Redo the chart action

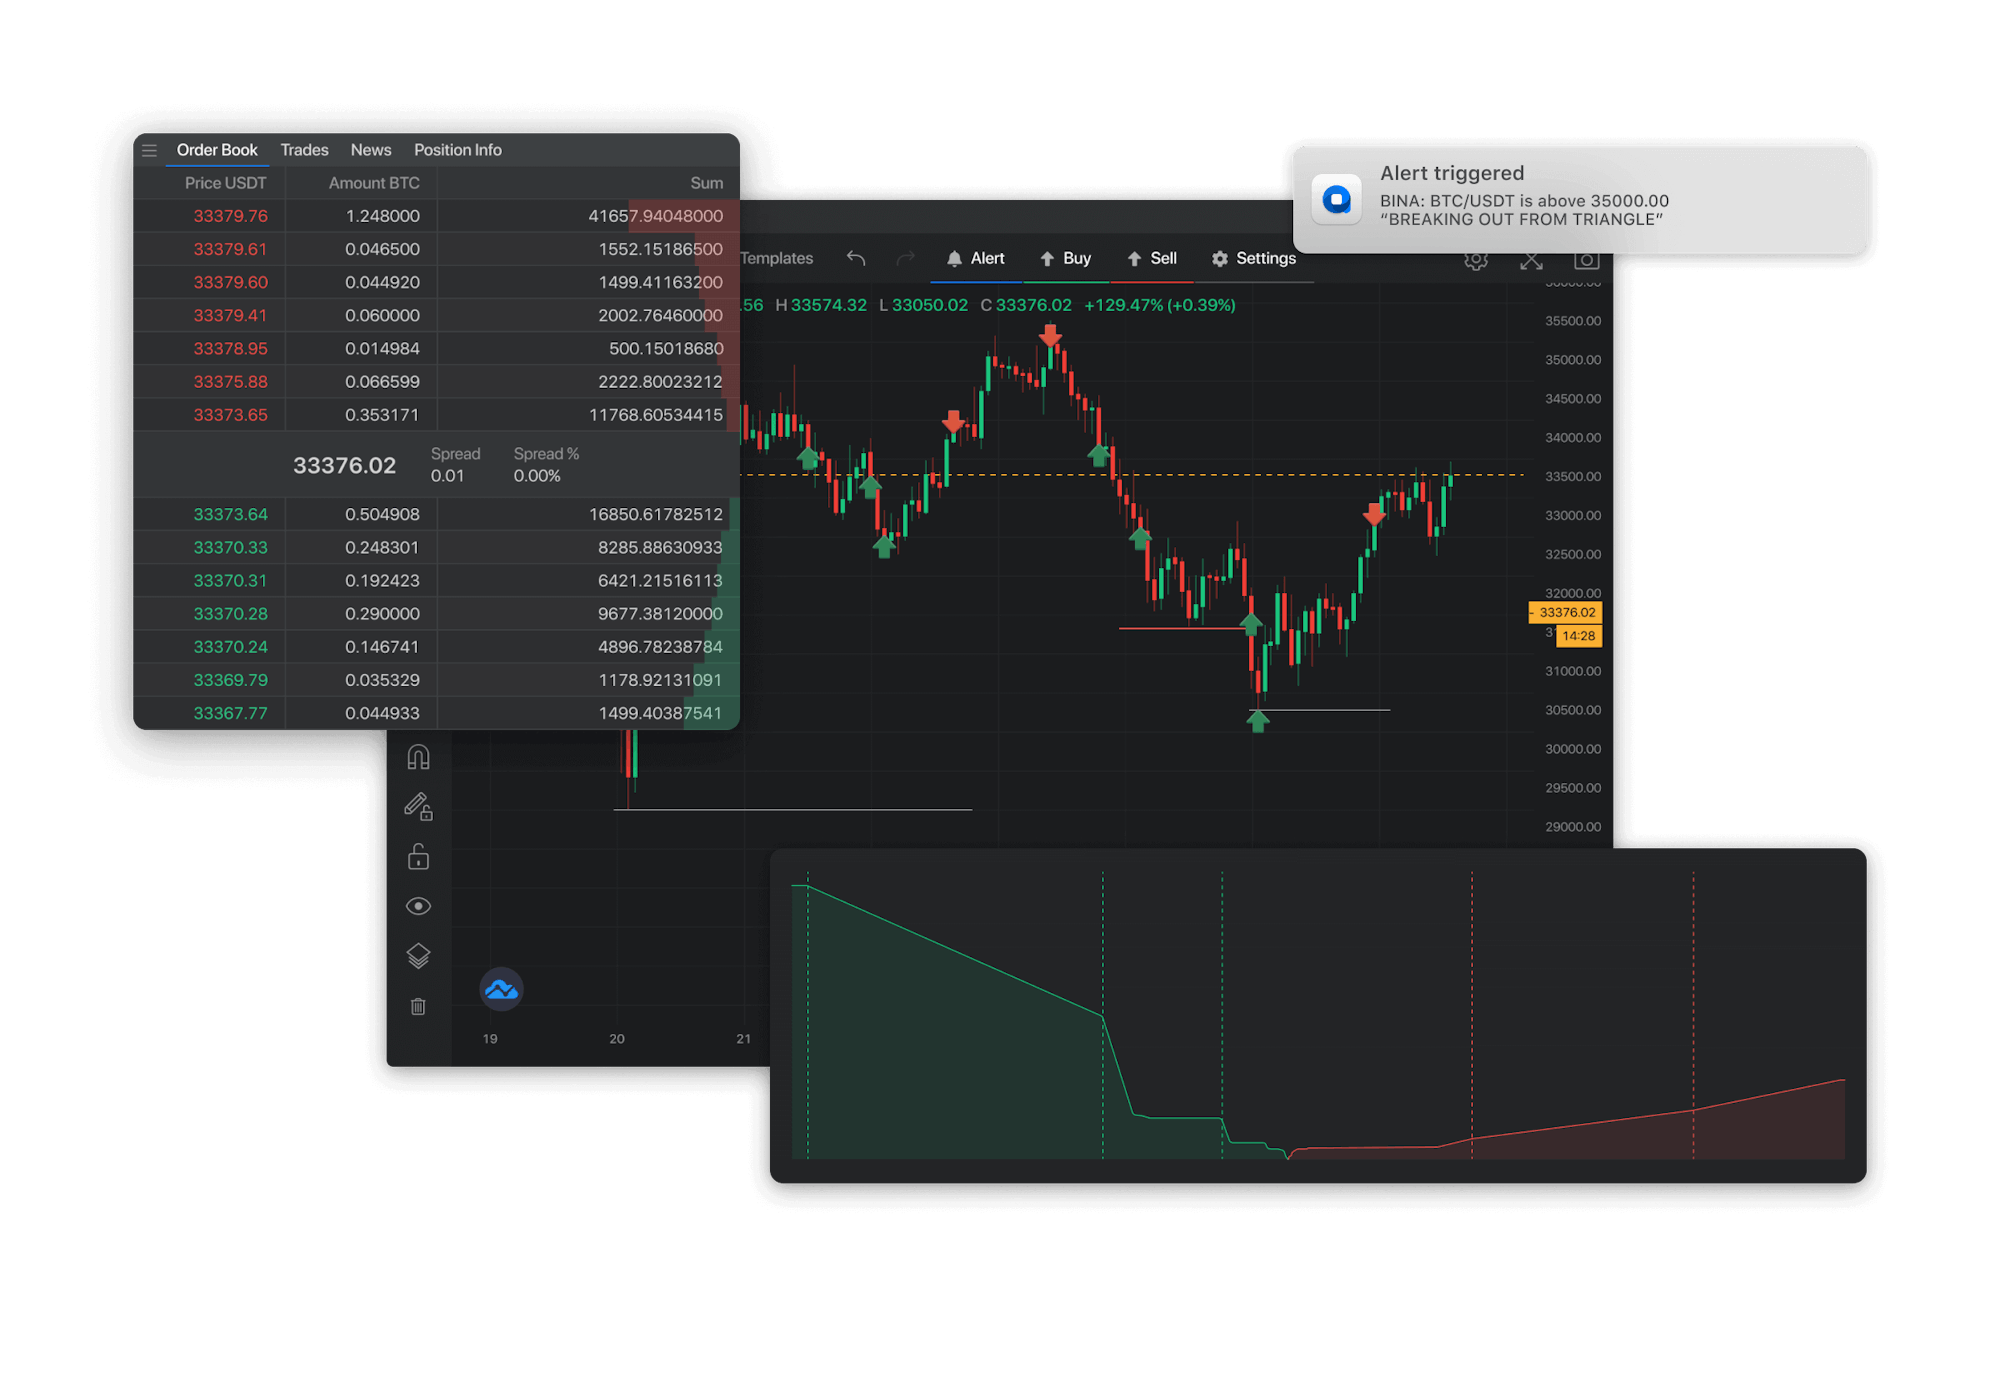[x=906, y=258]
